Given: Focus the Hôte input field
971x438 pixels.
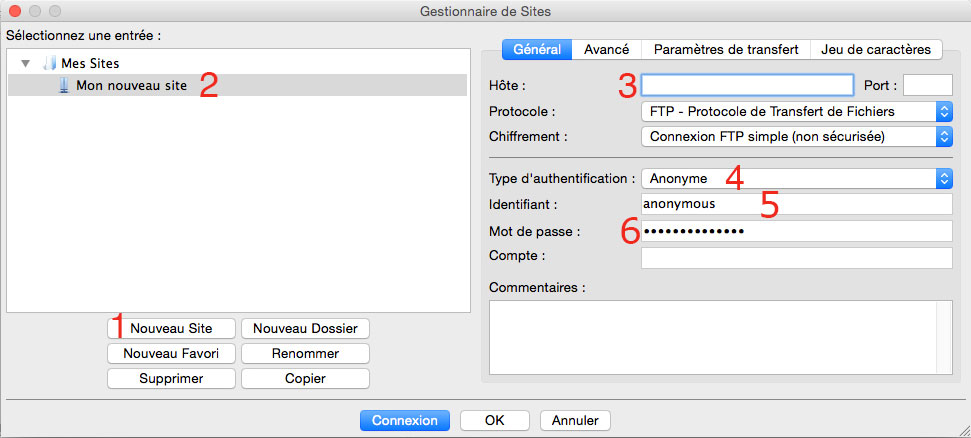Looking at the screenshot, I should click(747, 85).
